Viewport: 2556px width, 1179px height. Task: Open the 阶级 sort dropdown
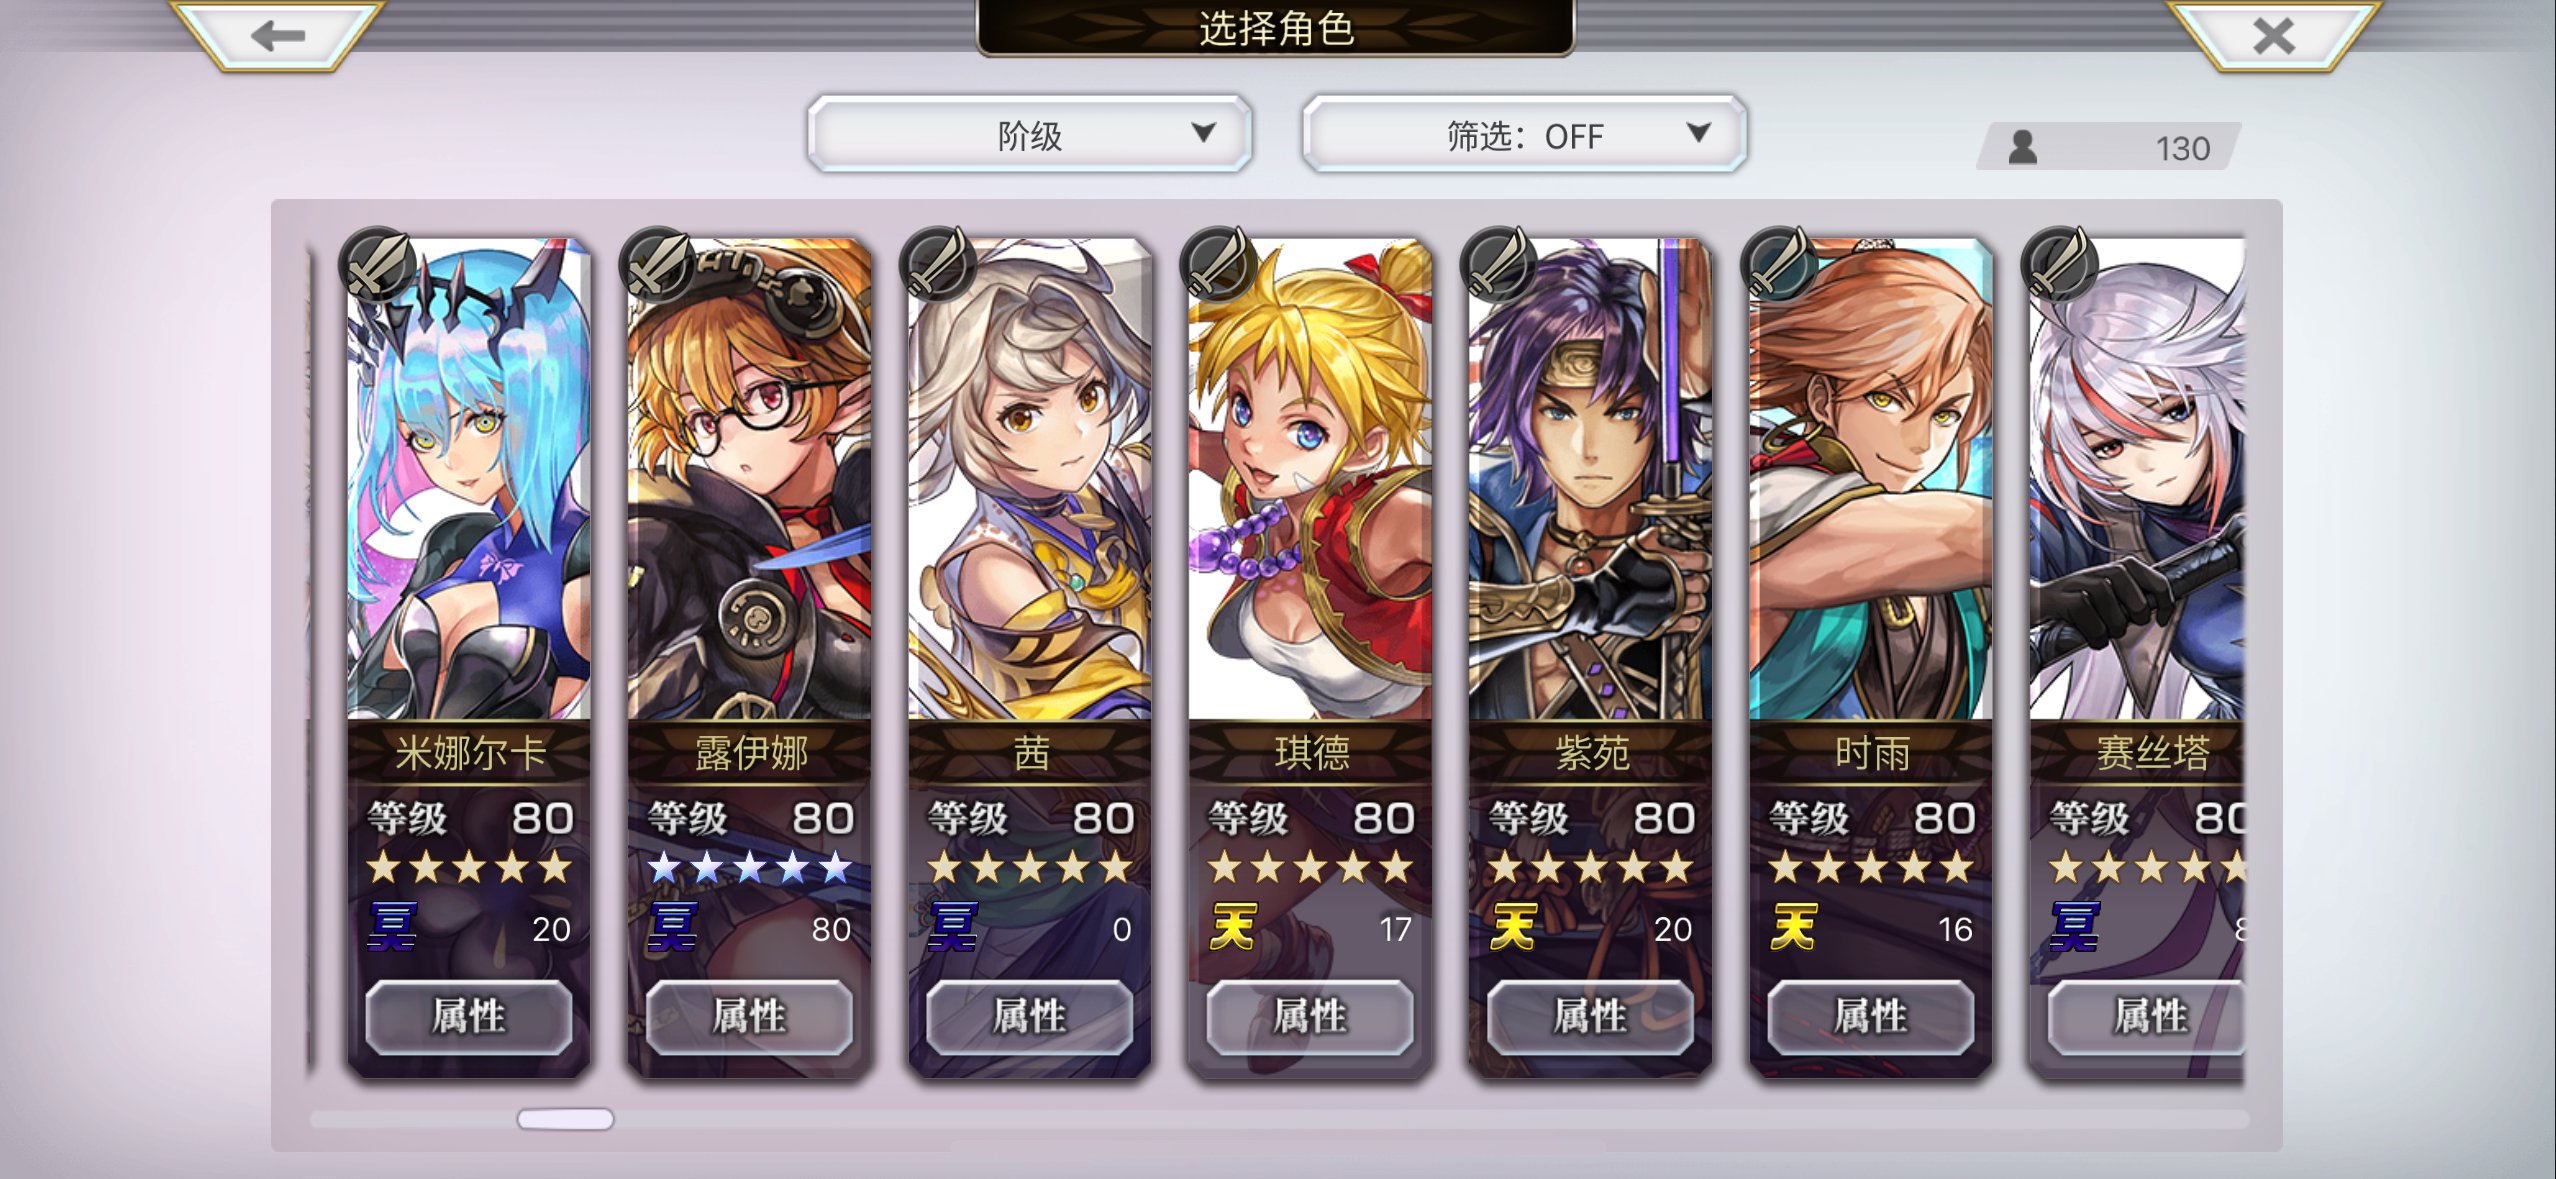[1029, 134]
